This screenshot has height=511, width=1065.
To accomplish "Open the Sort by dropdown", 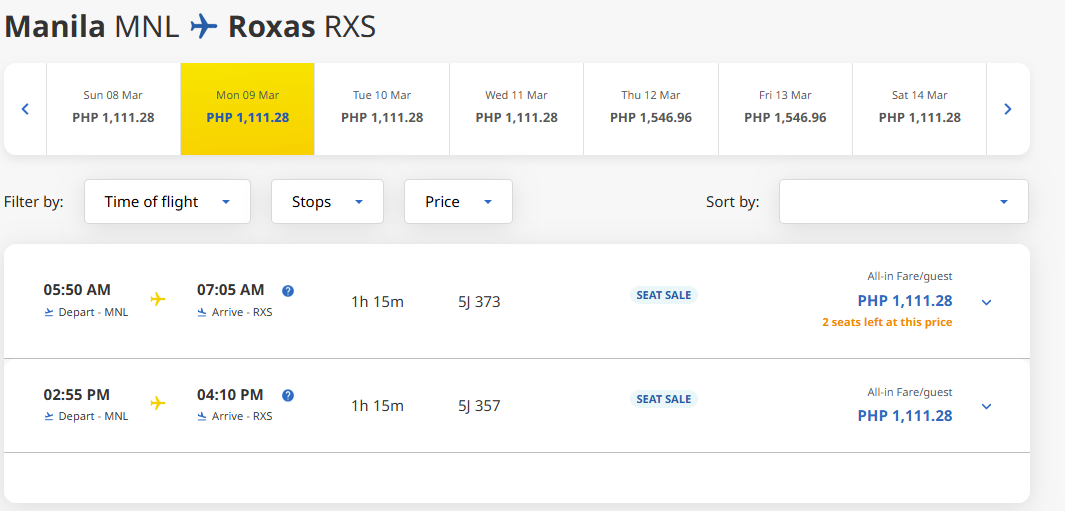I will click(x=903, y=202).
